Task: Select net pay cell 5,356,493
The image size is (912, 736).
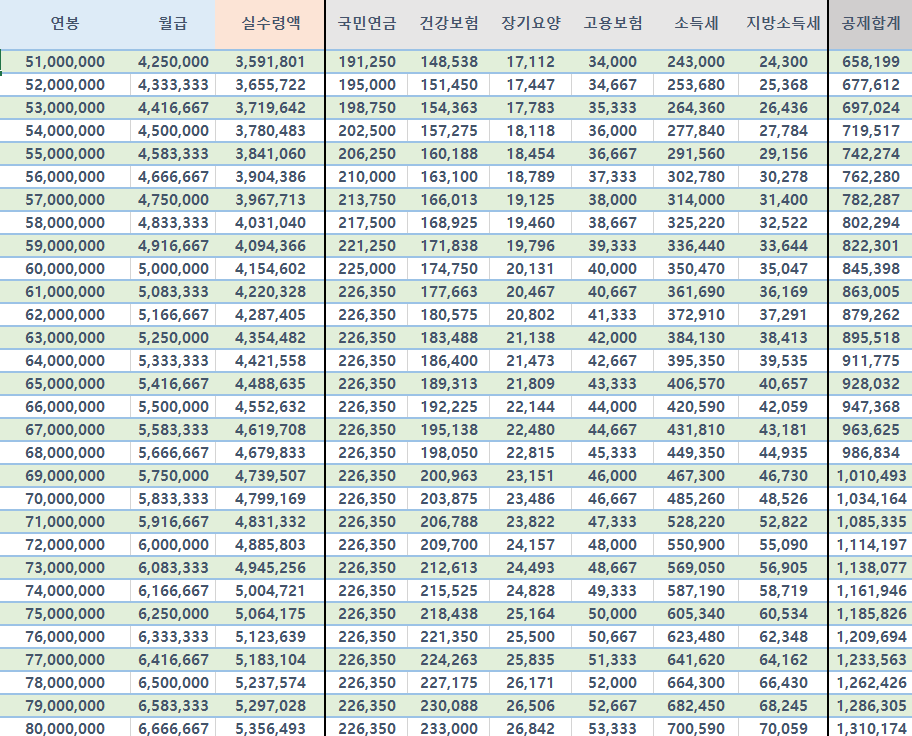Action: click(270, 728)
